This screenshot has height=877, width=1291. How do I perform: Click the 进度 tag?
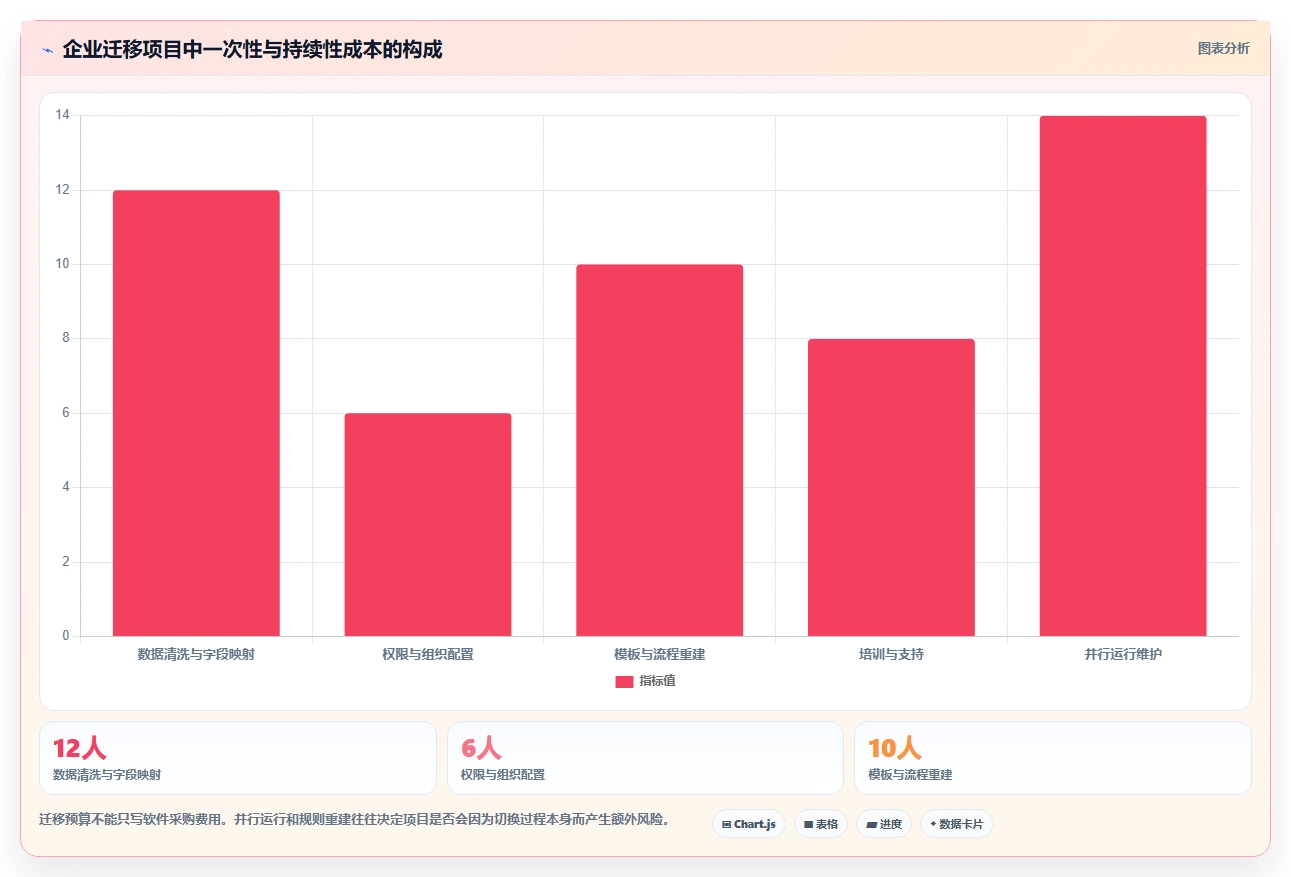point(884,824)
